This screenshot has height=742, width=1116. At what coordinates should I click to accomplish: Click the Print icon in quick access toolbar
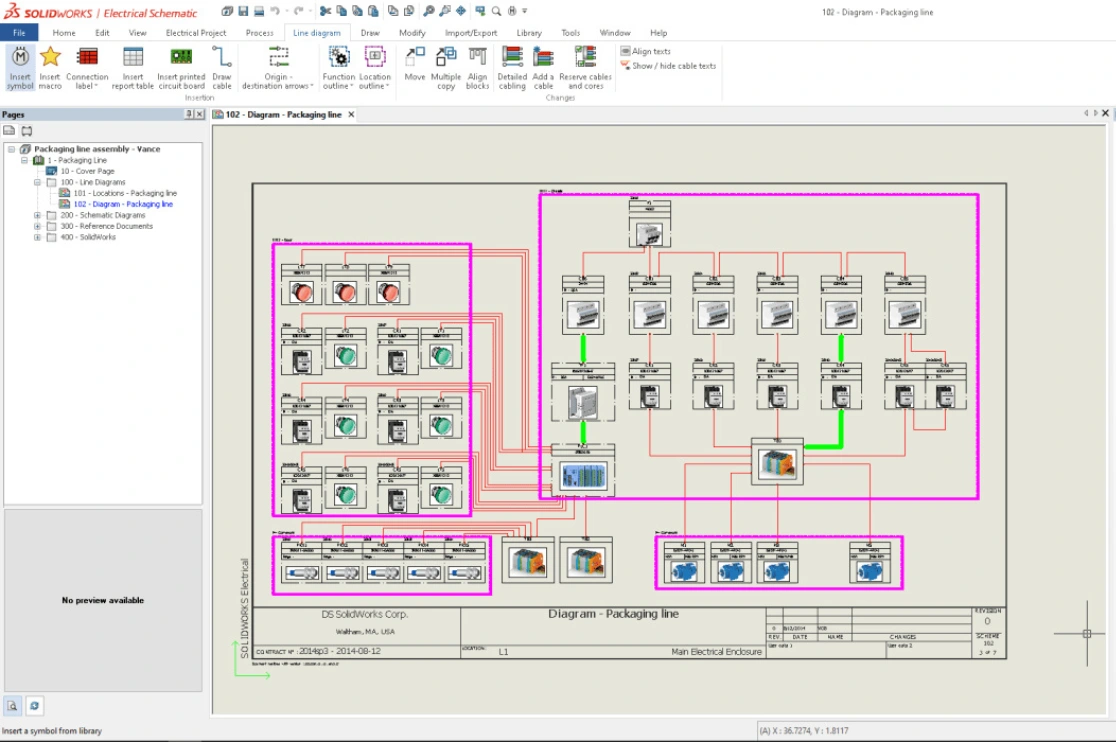258,11
